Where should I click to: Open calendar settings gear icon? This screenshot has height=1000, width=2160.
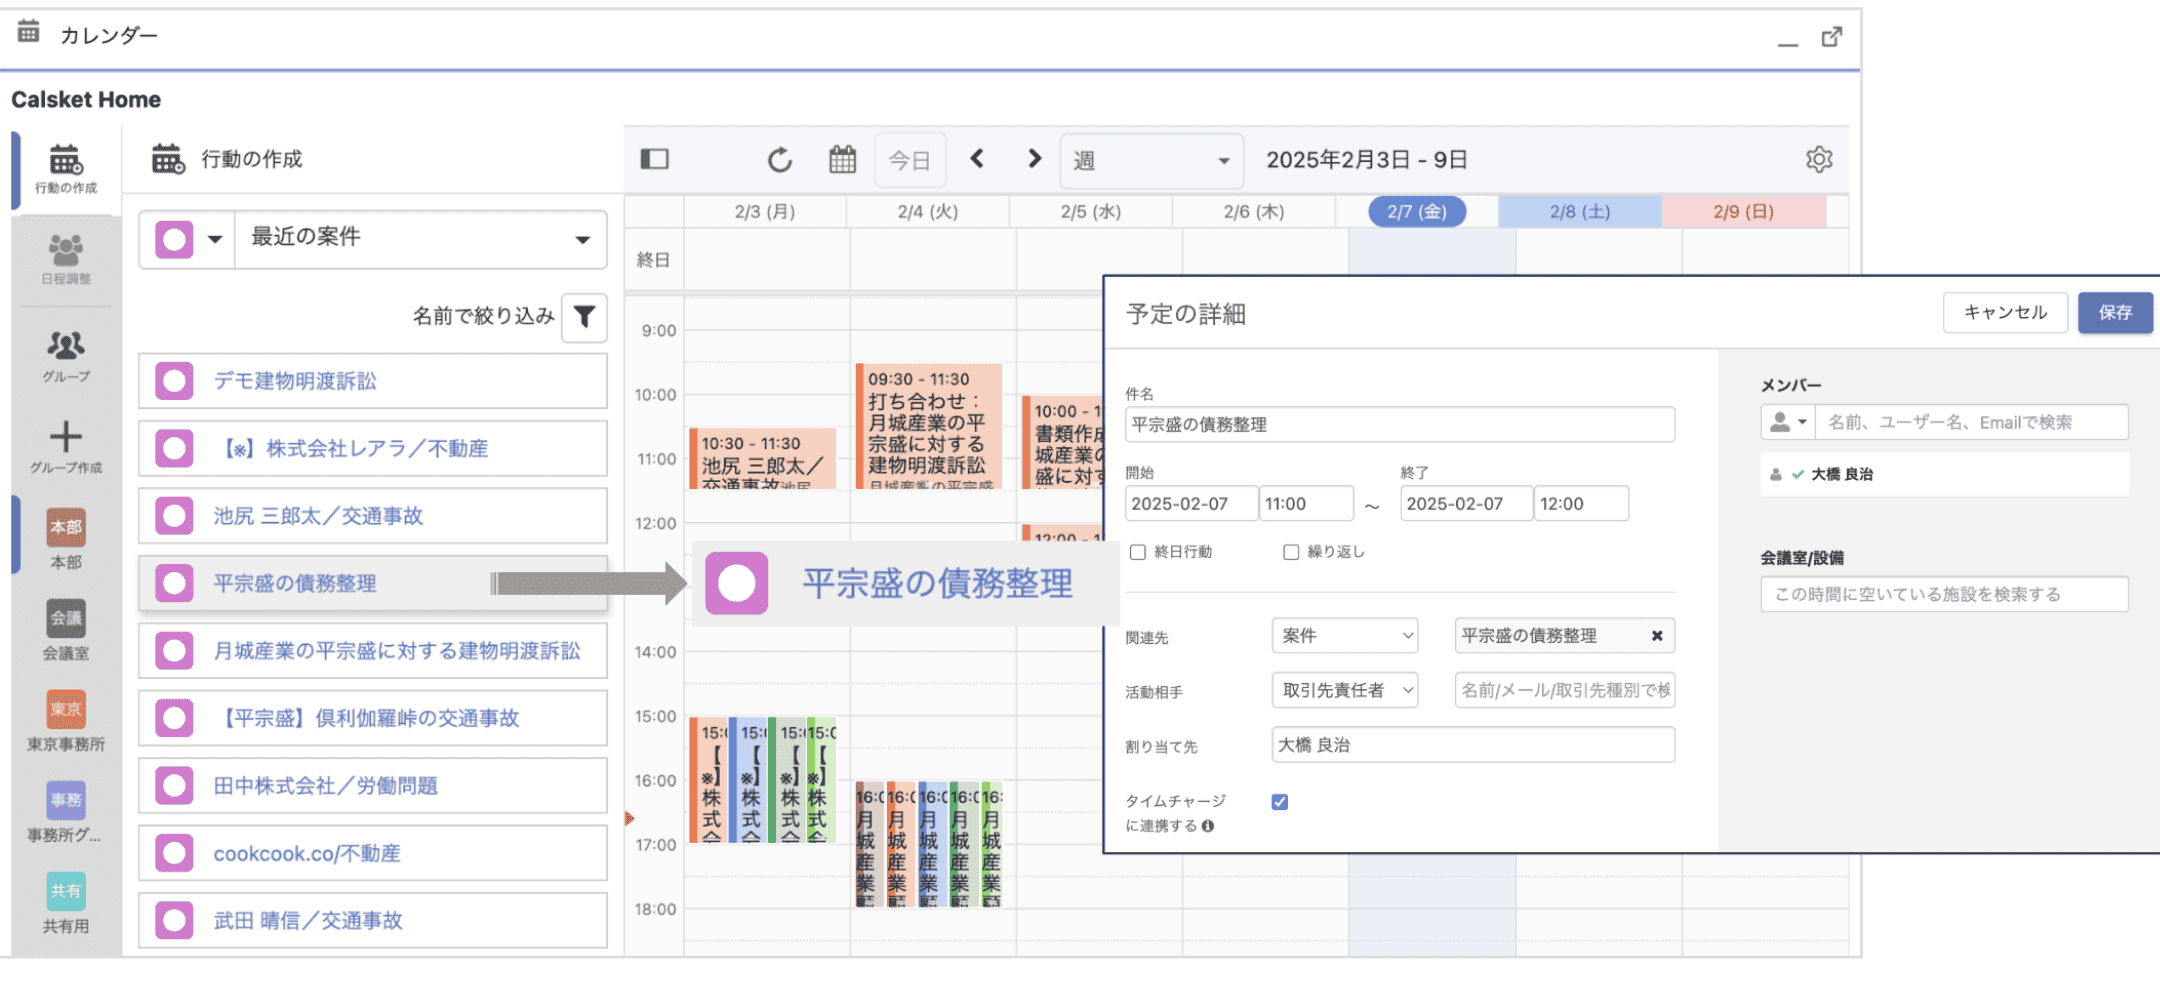(1818, 160)
